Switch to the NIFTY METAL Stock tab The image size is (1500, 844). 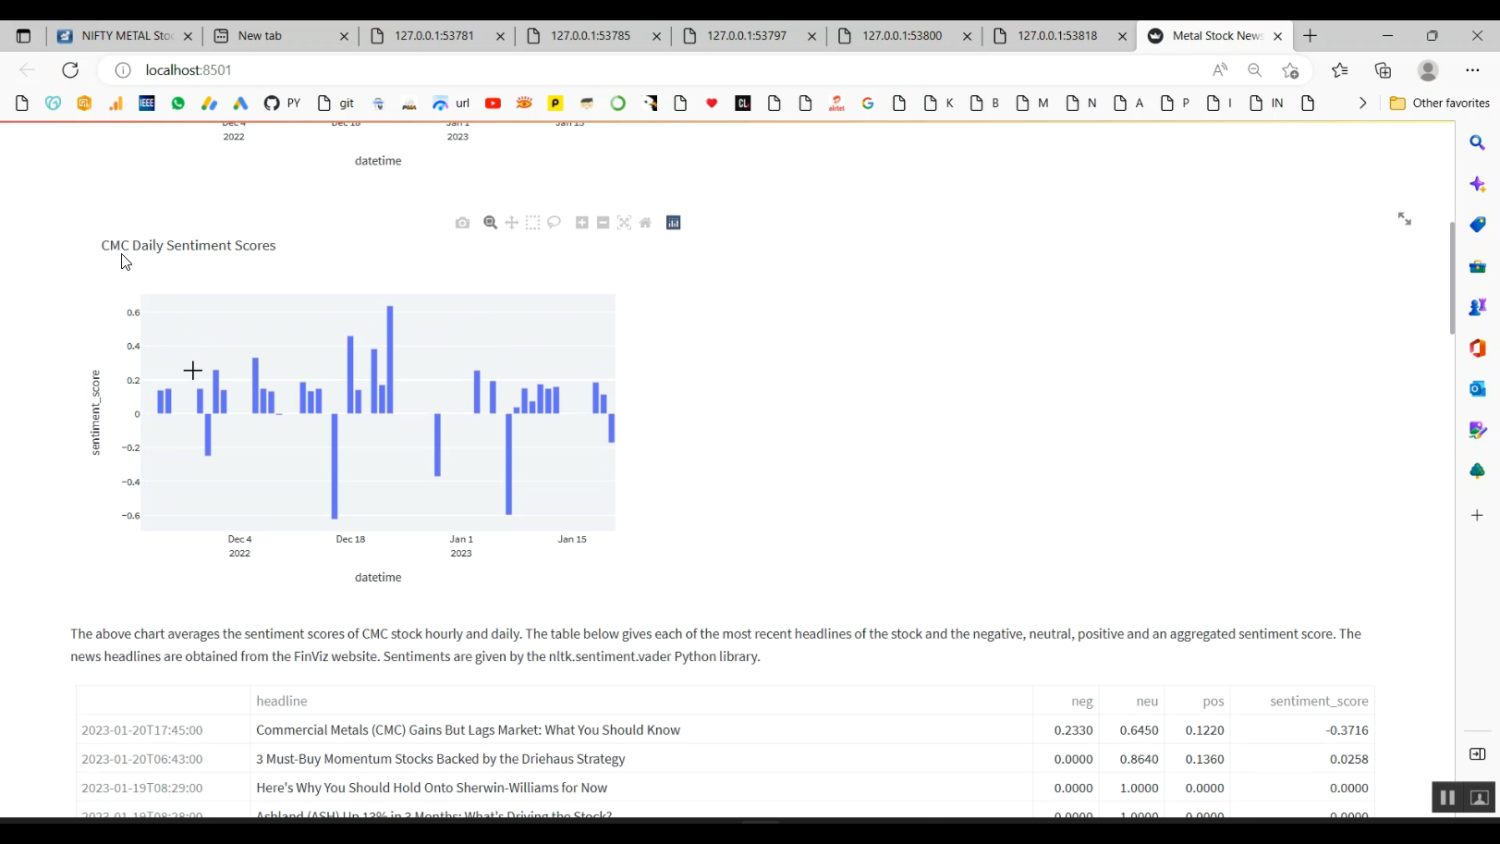click(124, 36)
